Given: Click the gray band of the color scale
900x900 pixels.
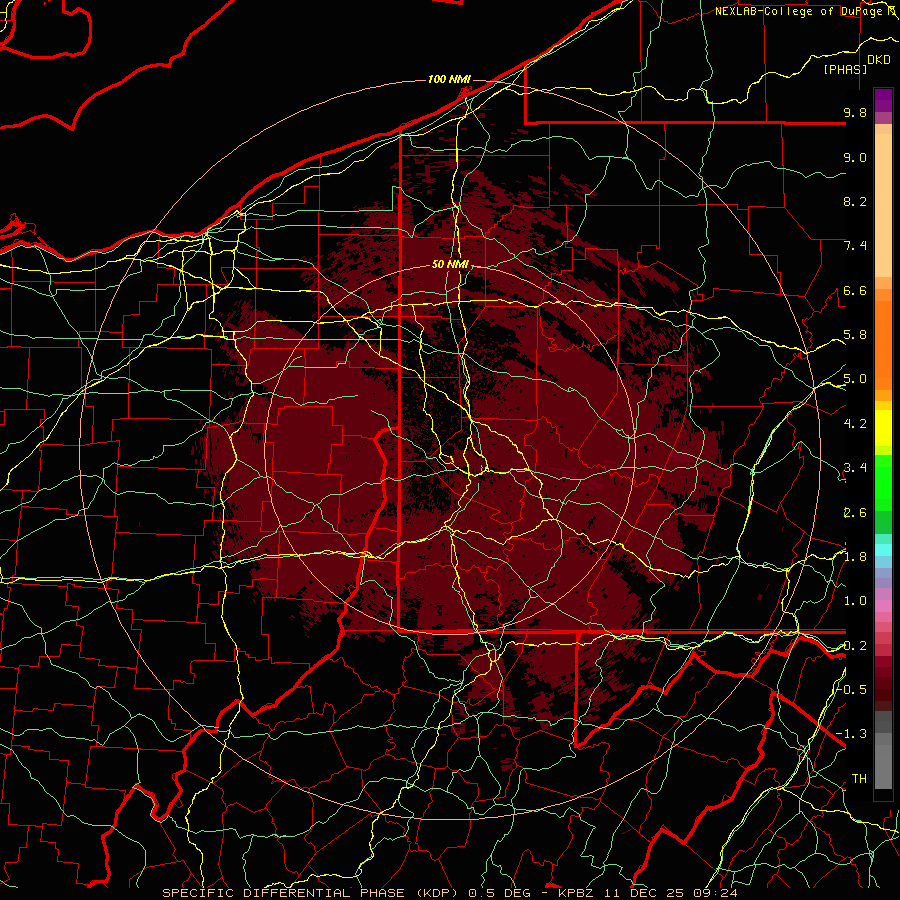Looking at the screenshot, I should [883, 750].
